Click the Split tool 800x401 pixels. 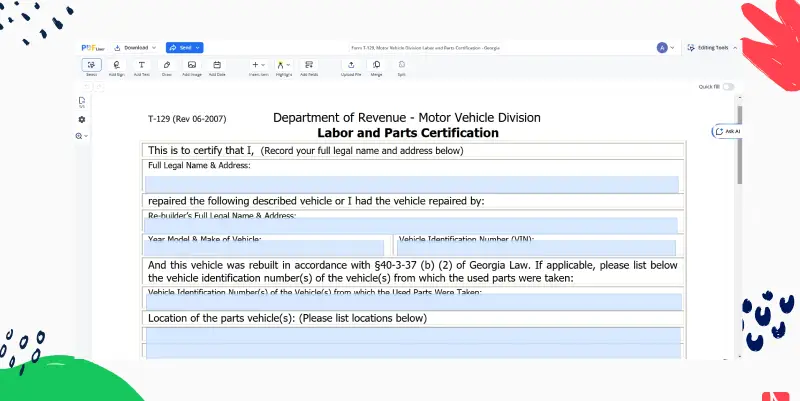click(x=402, y=65)
